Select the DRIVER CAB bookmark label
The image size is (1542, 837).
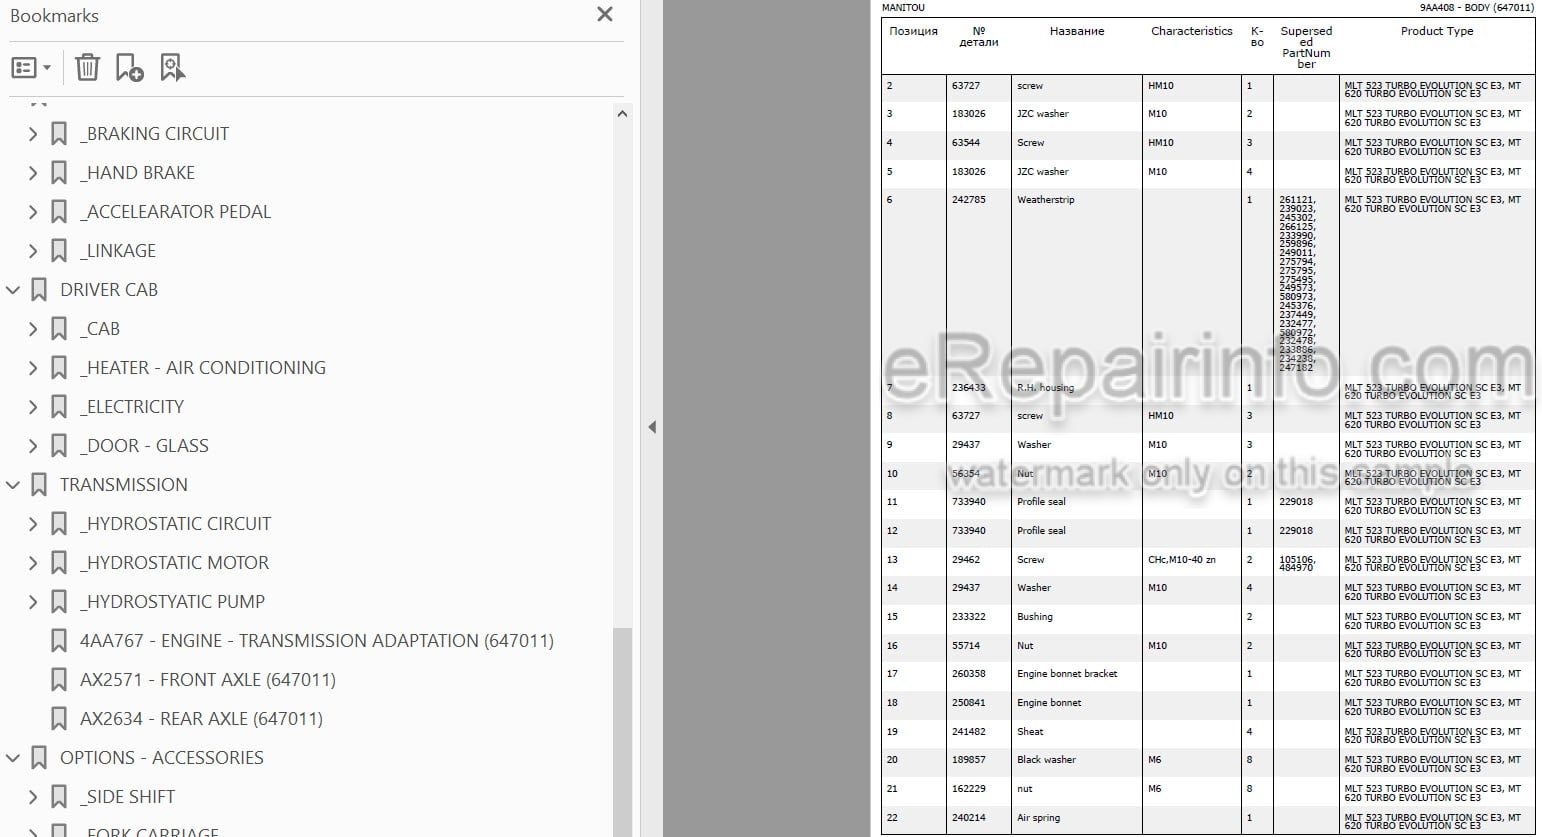(x=109, y=289)
